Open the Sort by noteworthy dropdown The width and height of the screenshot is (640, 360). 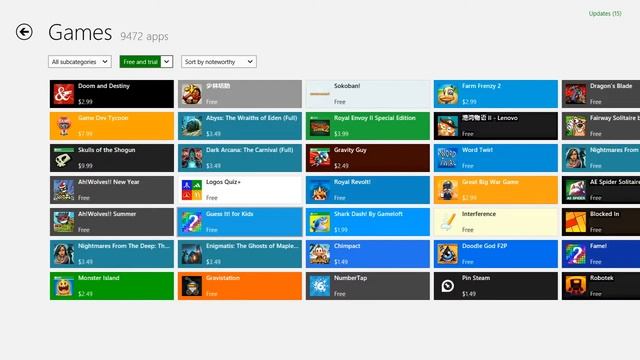click(x=219, y=62)
